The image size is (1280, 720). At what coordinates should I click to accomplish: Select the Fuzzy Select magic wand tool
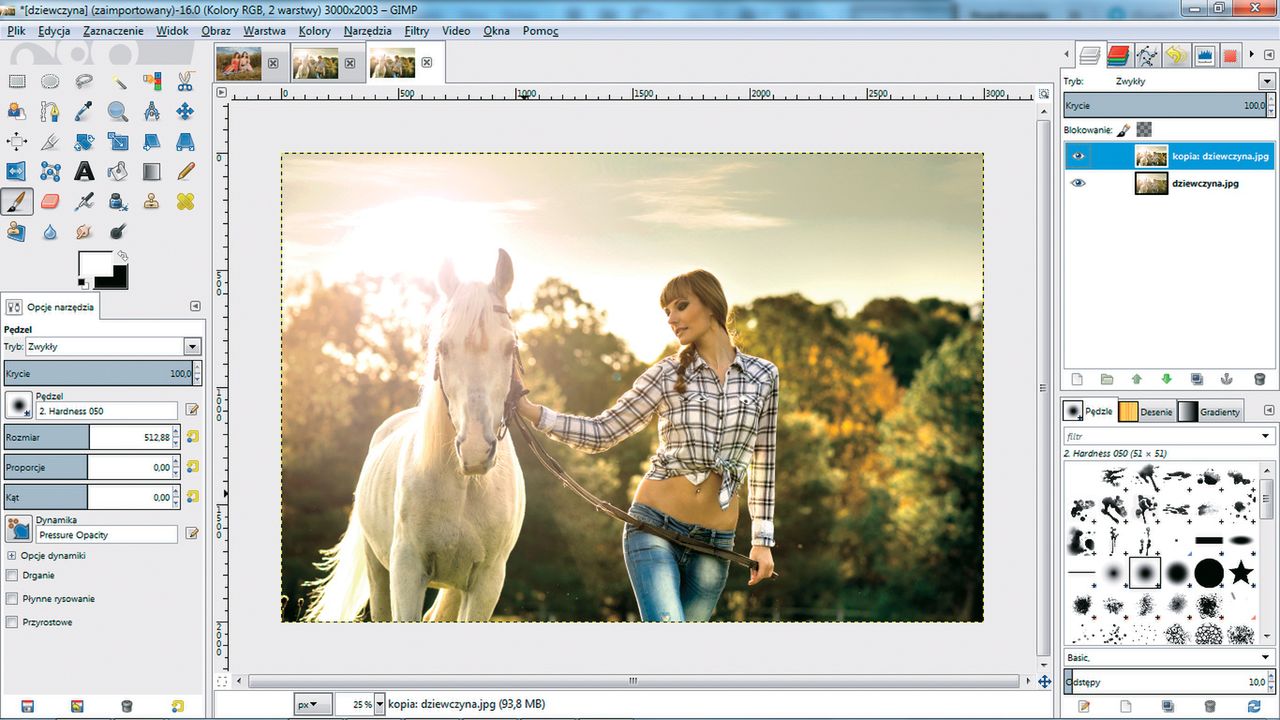point(118,82)
